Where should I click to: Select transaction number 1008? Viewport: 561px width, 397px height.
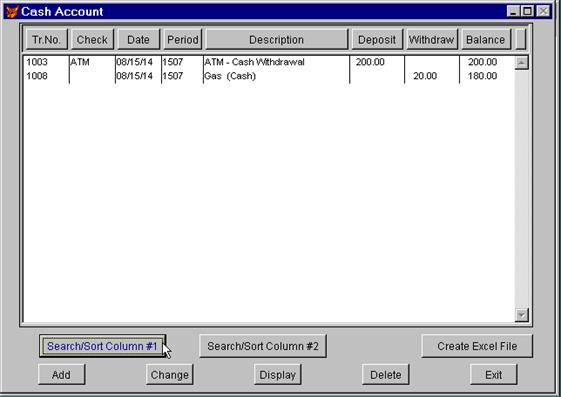pyautogui.click(x=37, y=76)
